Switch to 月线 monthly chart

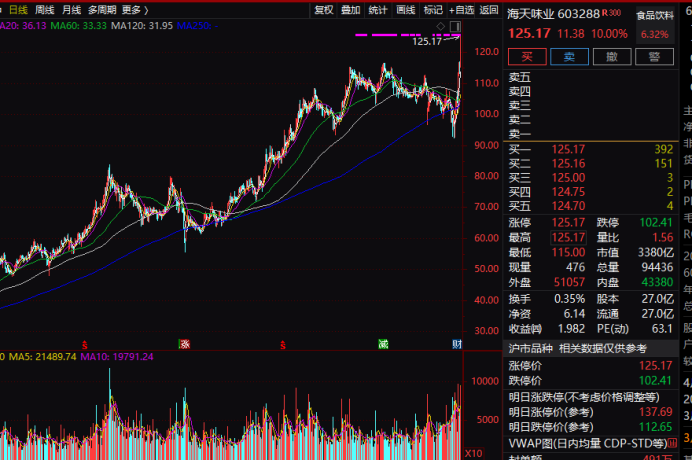pos(71,10)
